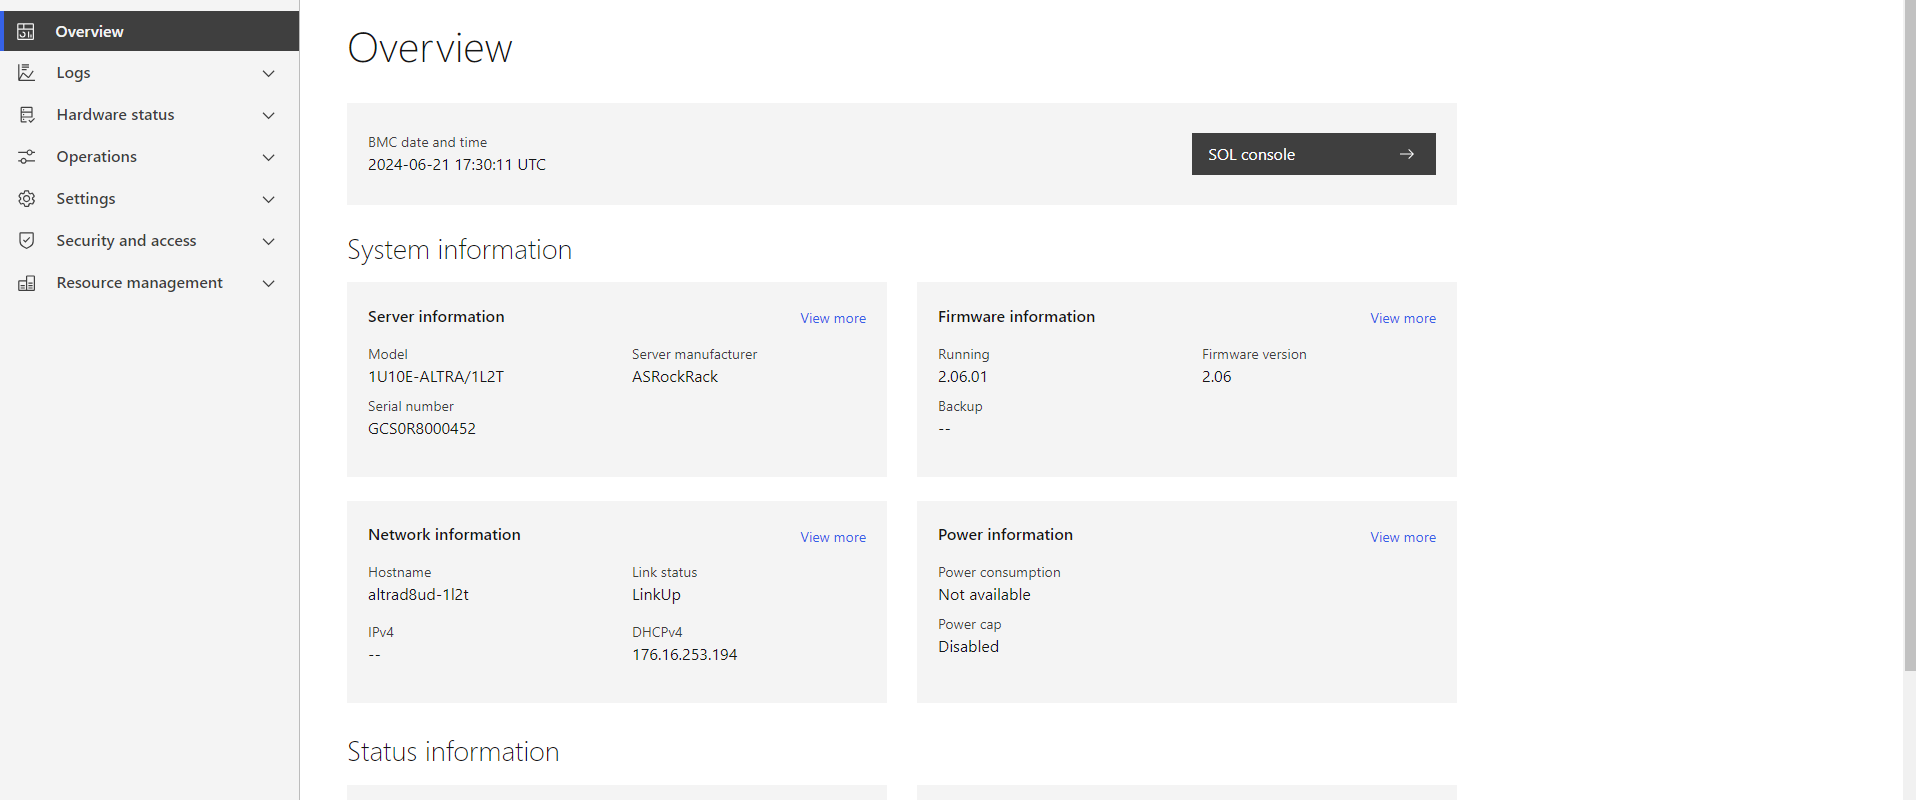Click the Hardware status server icon
The width and height of the screenshot is (1916, 800).
coord(27,115)
